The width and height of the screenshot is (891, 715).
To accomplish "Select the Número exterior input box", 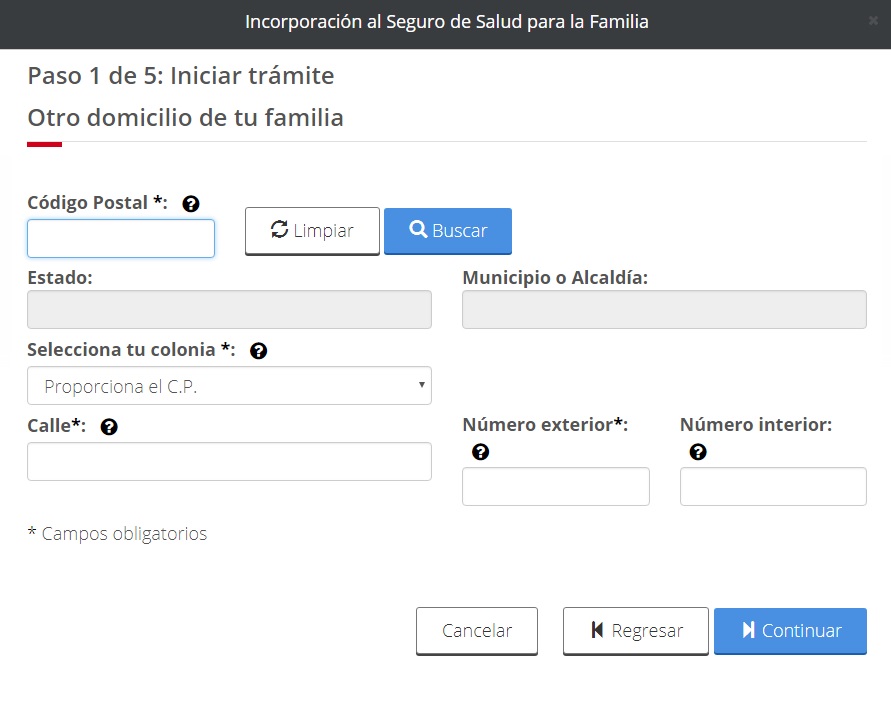I will point(555,487).
